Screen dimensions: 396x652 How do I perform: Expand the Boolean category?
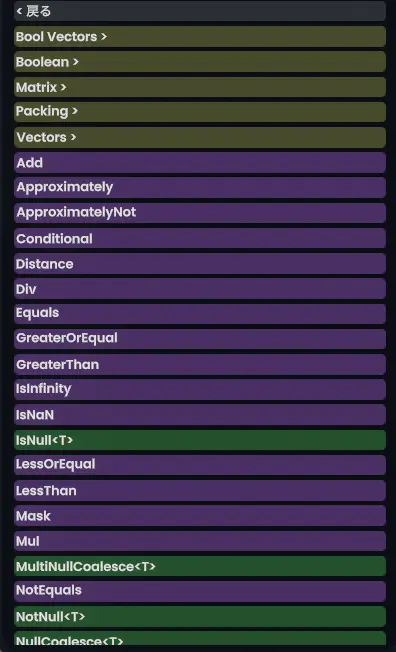[x=200, y=62]
